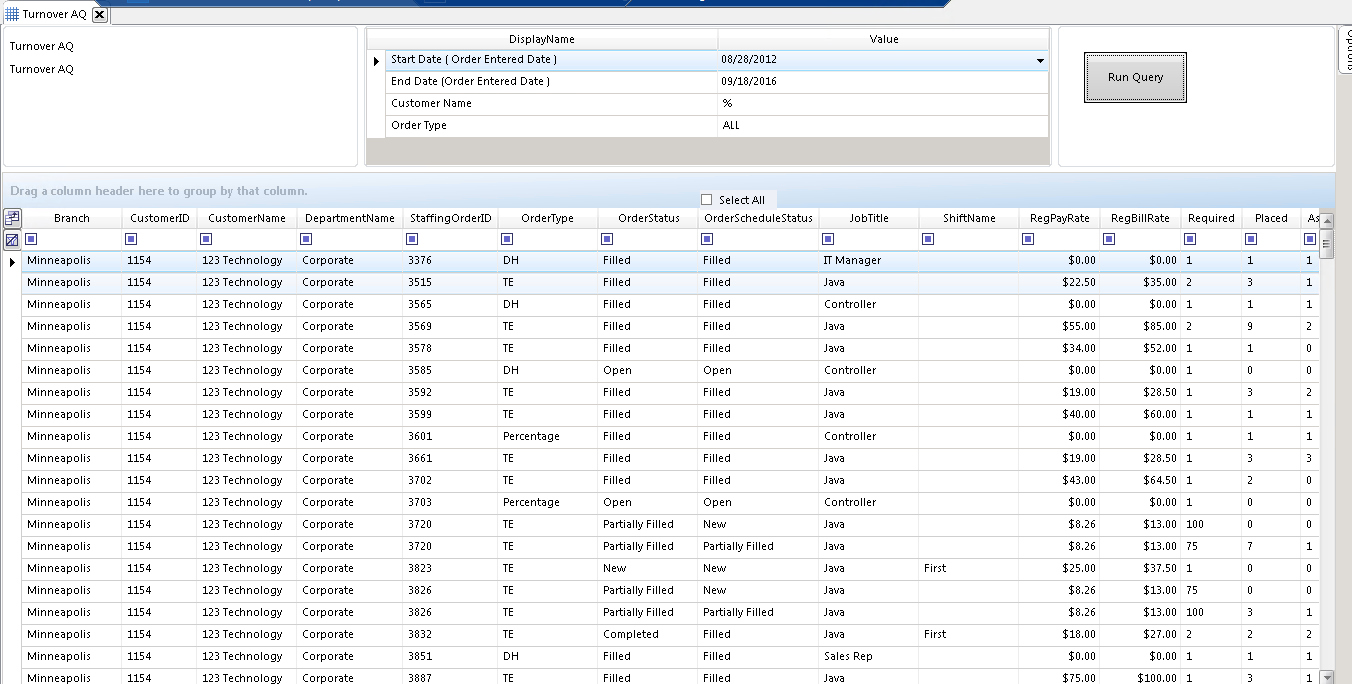1352x684 pixels.
Task: Click the clear-filters icon left of the filter row
Action: coord(12,240)
